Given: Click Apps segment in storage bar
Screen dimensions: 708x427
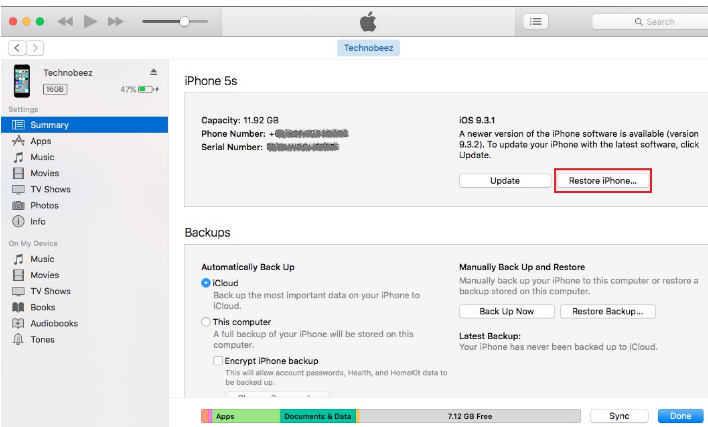Looking at the screenshot, I should click(x=246, y=416).
